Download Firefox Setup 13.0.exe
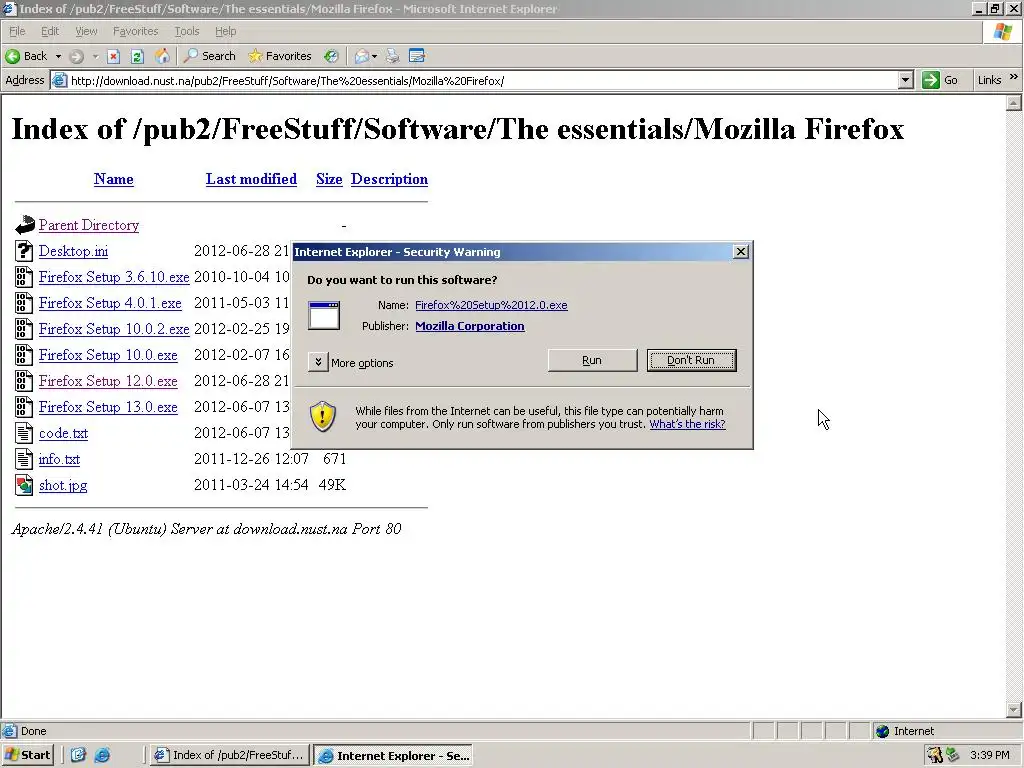Image resolution: width=1024 pixels, height=768 pixels. coord(108,408)
